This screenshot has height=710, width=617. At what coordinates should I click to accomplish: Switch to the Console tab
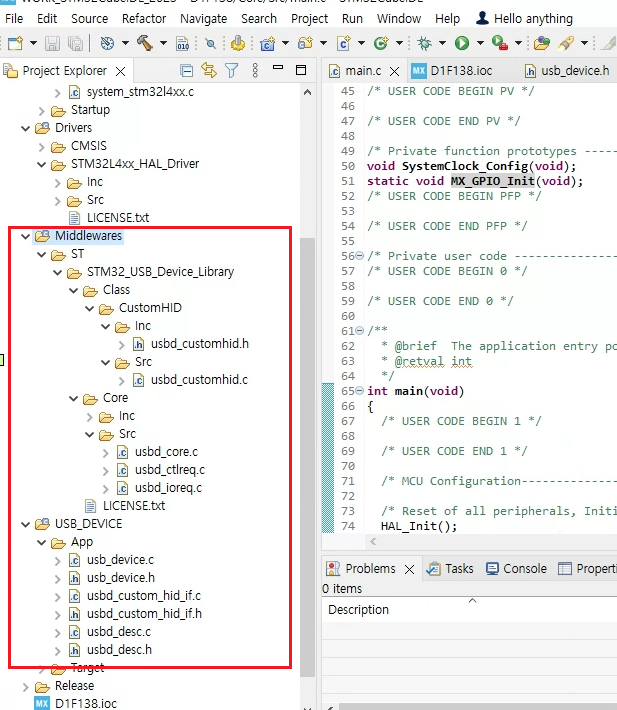517,569
